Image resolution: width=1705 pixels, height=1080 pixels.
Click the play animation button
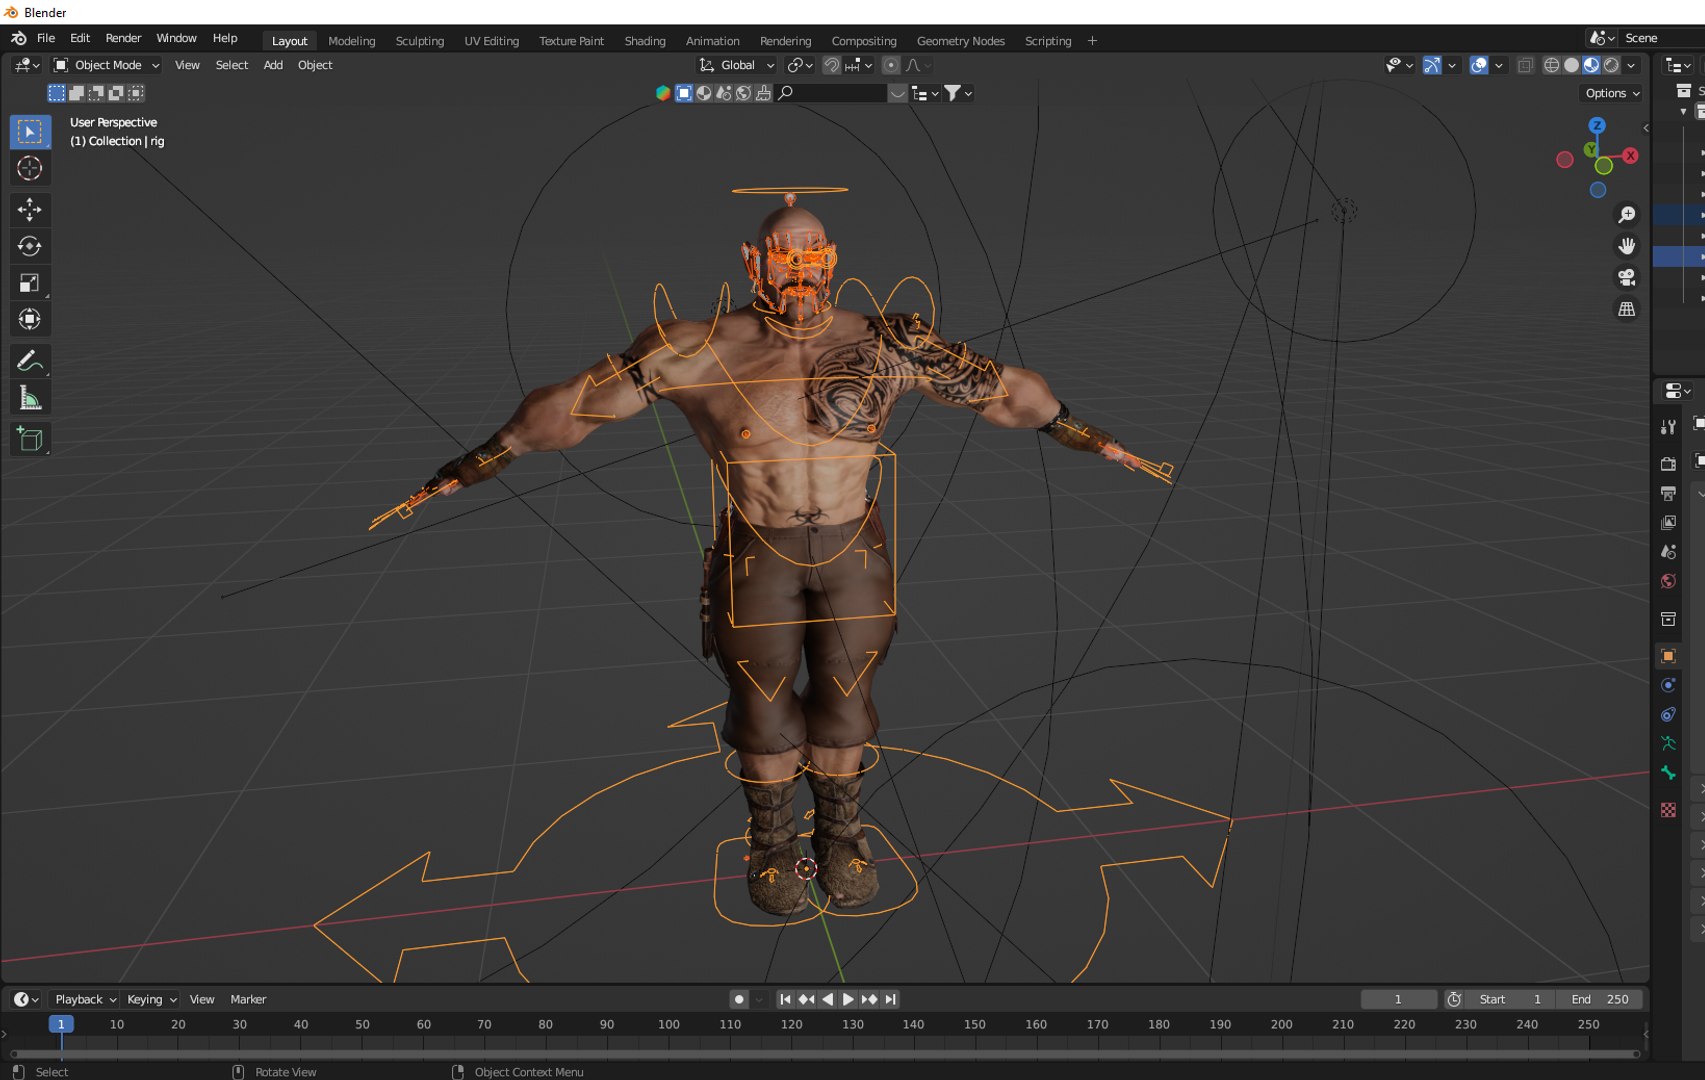(848, 999)
